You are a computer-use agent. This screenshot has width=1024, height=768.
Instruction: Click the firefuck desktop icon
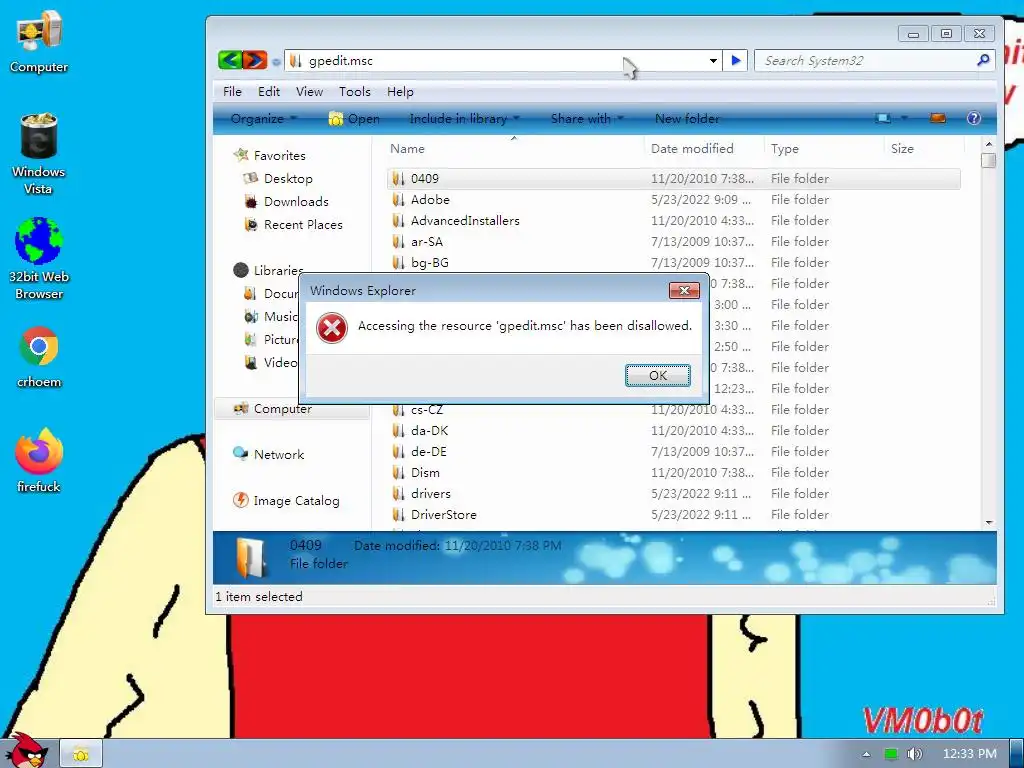[x=39, y=461]
